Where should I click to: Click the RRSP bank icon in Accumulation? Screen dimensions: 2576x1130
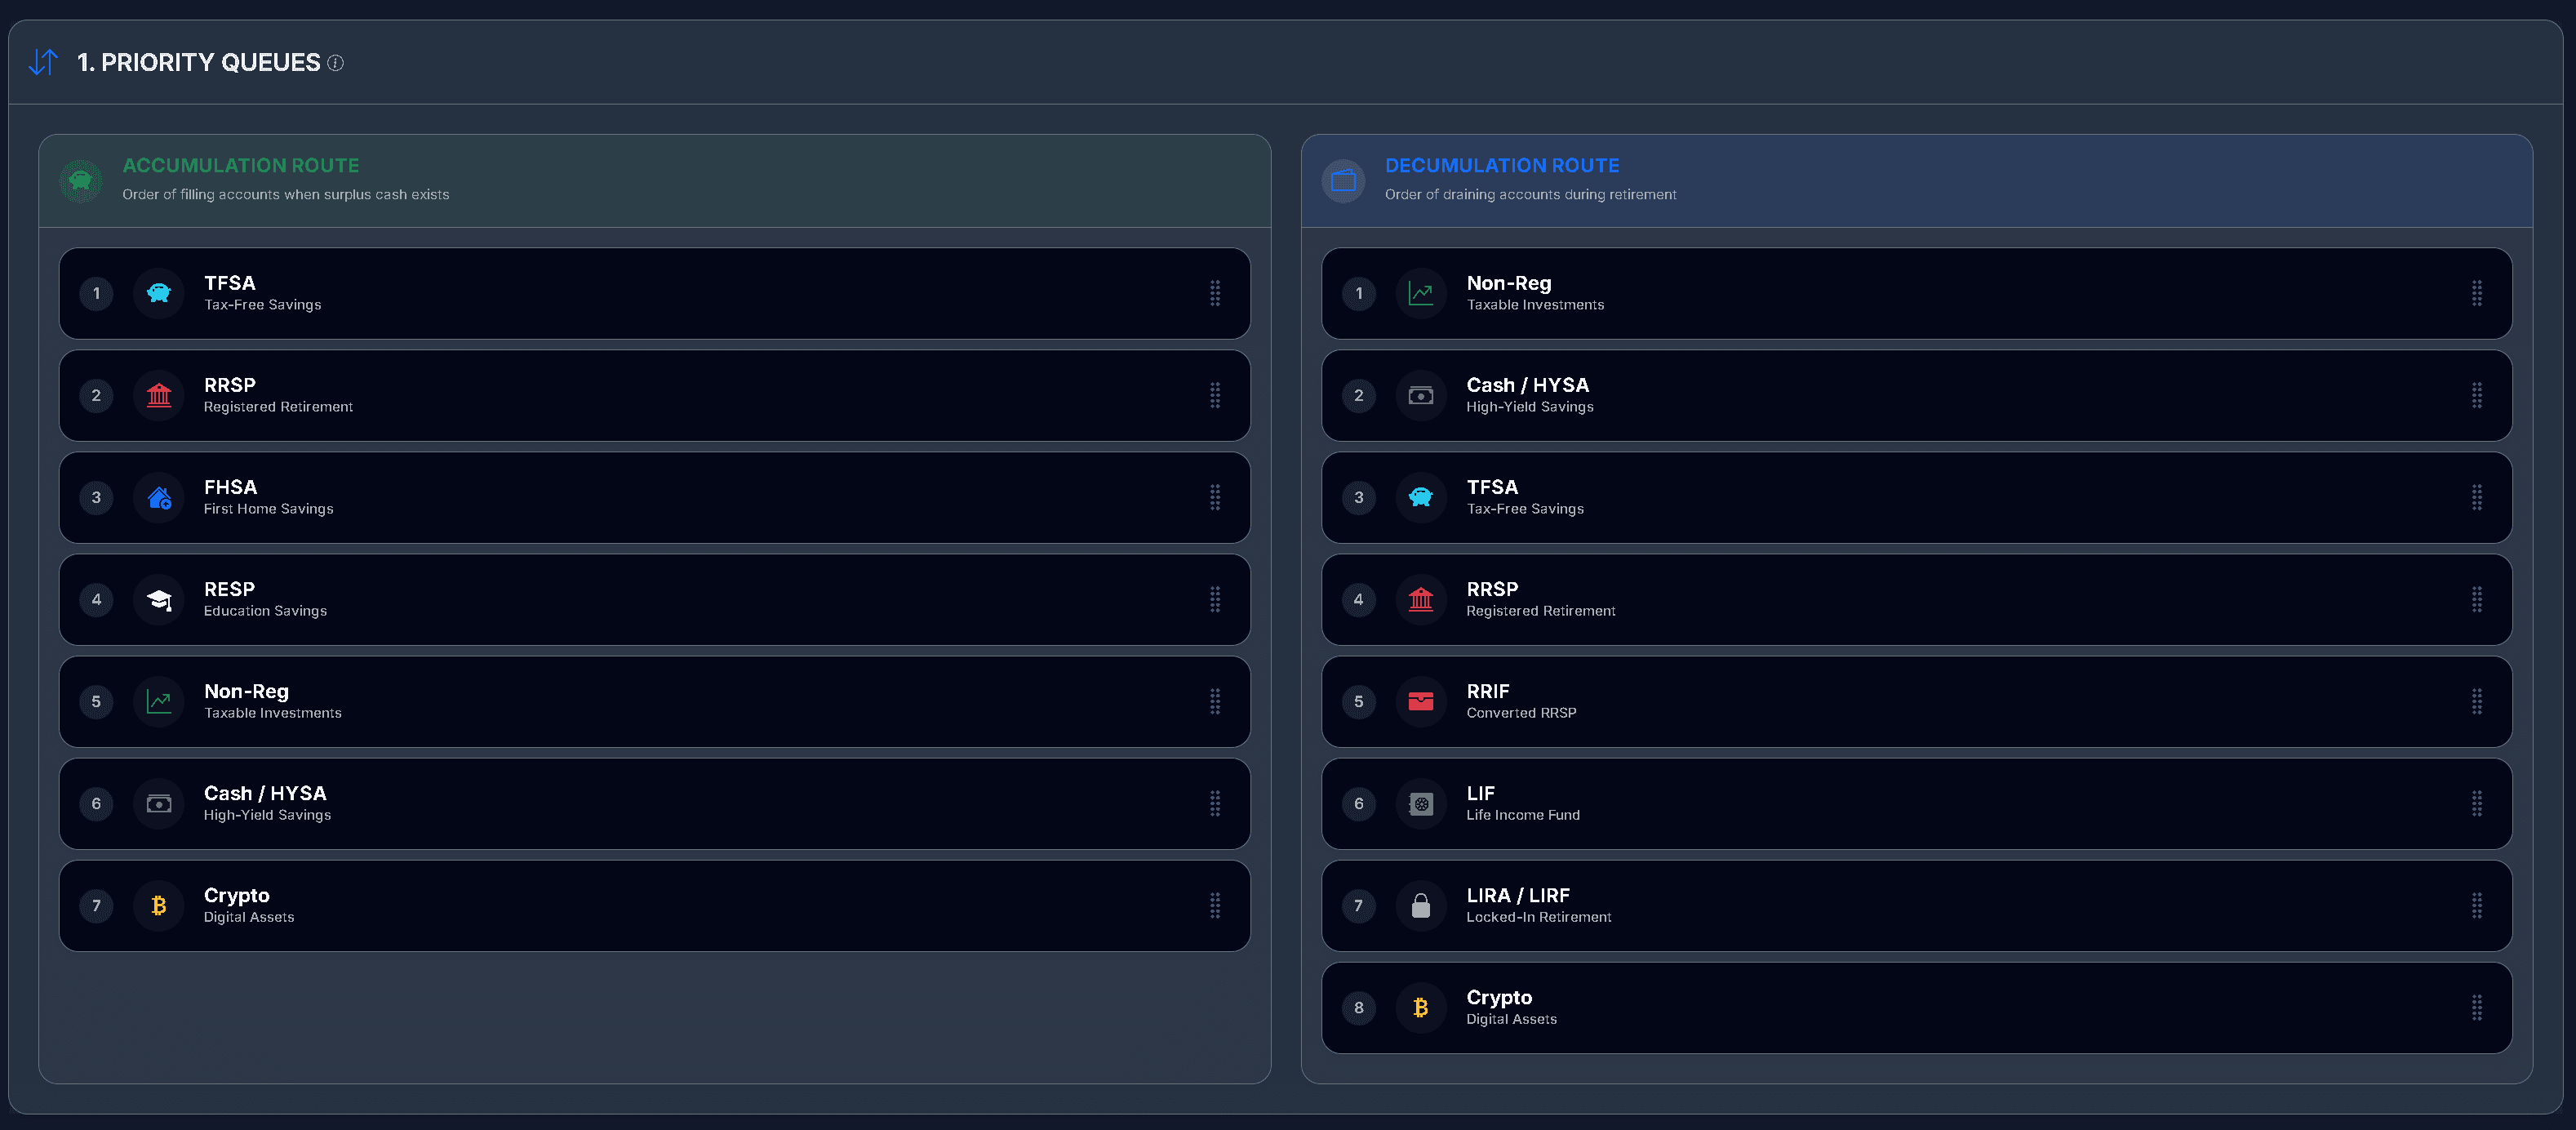tap(159, 395)
